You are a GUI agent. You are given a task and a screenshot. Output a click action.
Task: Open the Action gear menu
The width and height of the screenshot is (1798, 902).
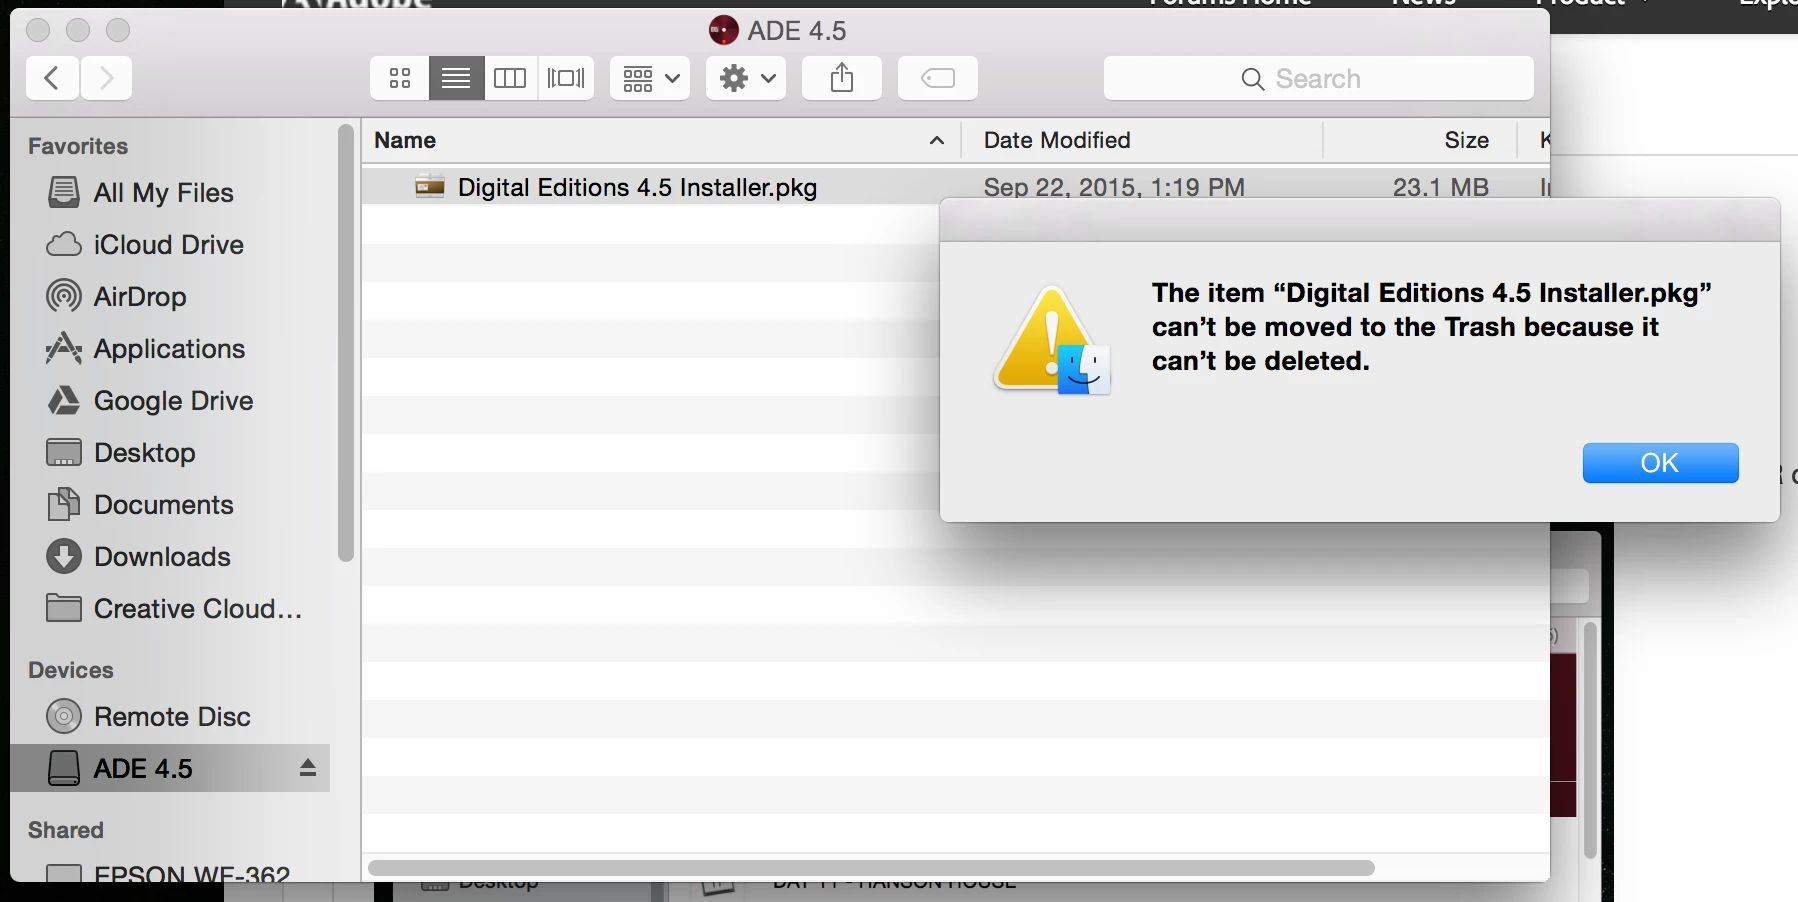click(746, 78)
